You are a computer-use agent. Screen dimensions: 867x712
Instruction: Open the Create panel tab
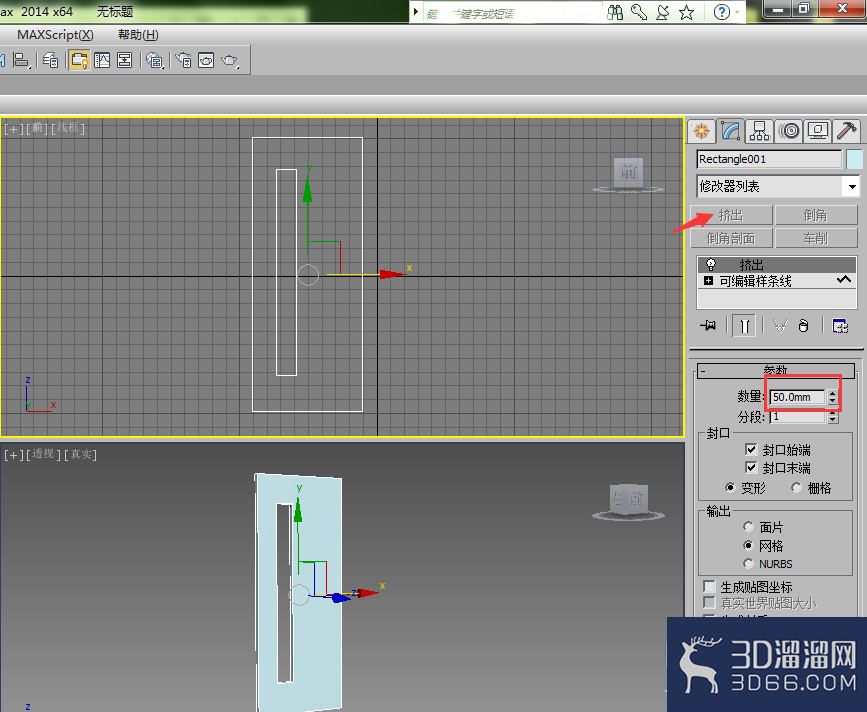701,131
